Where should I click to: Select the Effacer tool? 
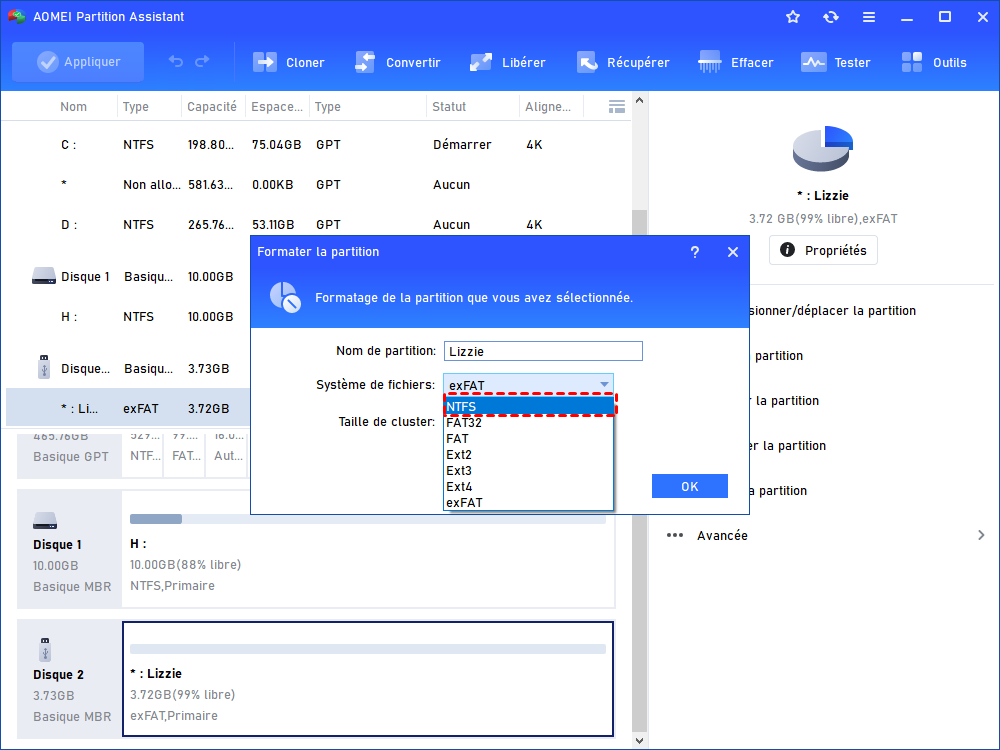coord(711,62)
